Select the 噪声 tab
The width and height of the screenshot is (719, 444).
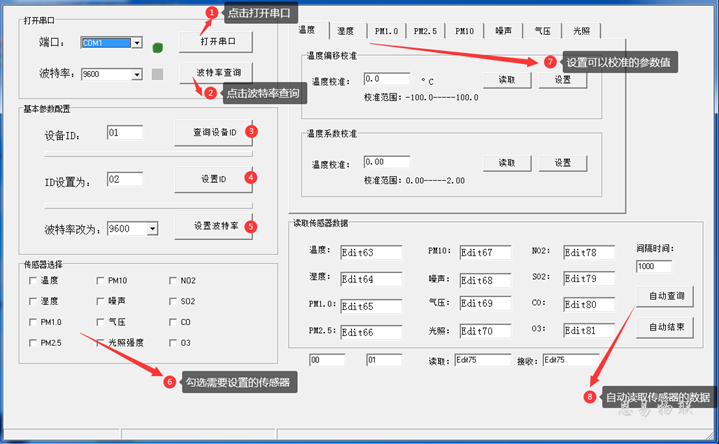click(504, 31)
